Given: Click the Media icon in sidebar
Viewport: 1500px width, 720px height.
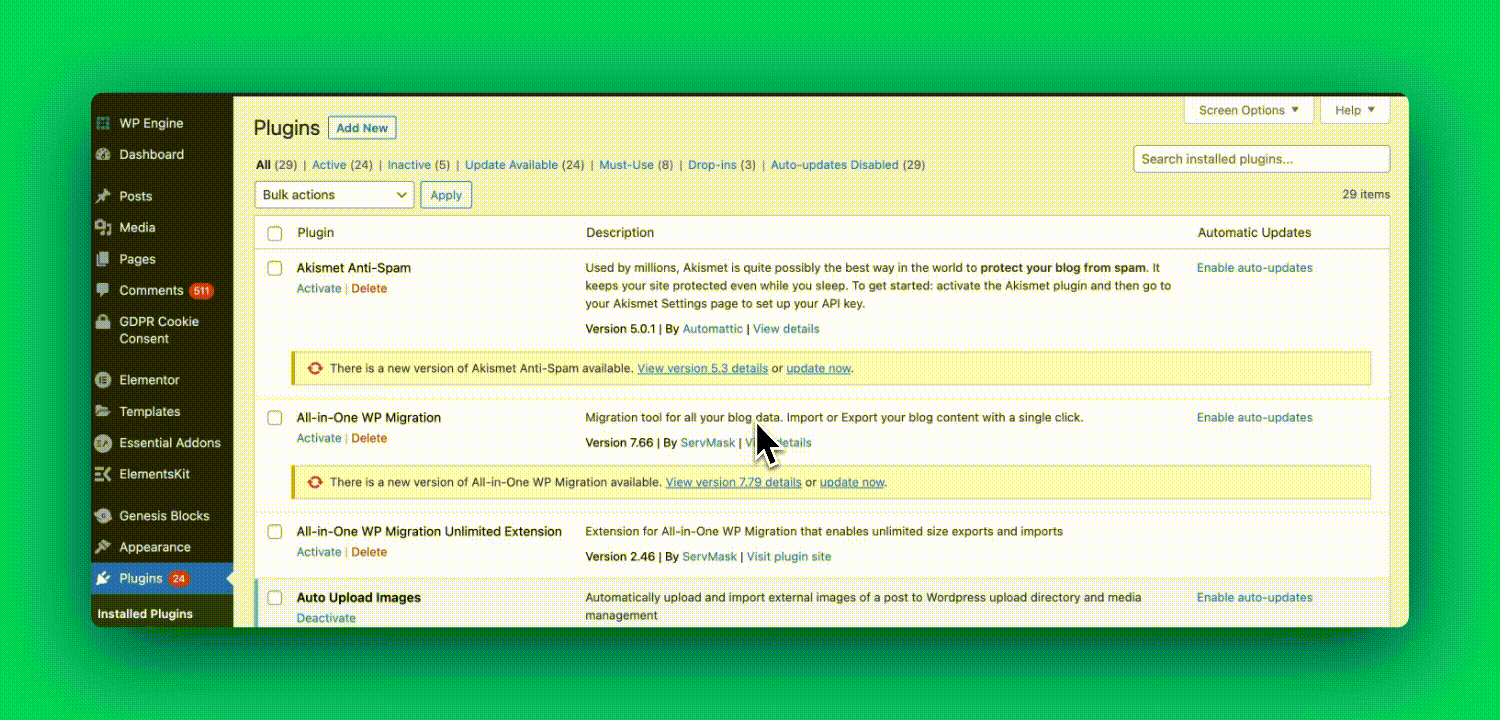Looking at the screenshot, I should (x=102, y=227).
